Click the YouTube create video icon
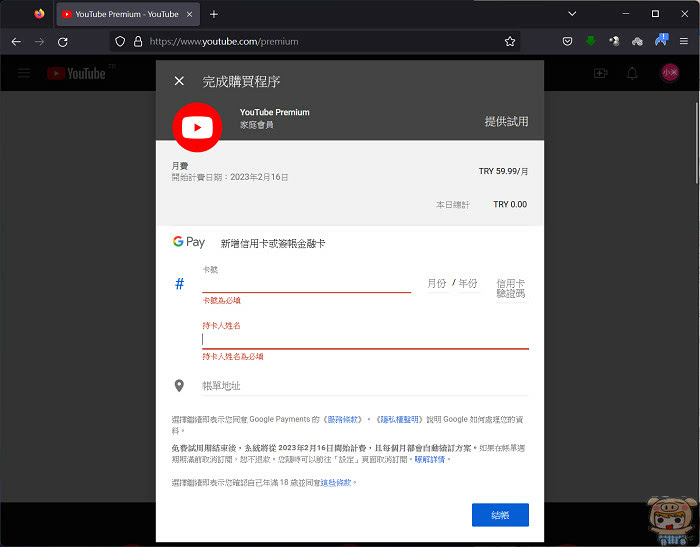This screenshot has height=547, width=700. [600, 73]
